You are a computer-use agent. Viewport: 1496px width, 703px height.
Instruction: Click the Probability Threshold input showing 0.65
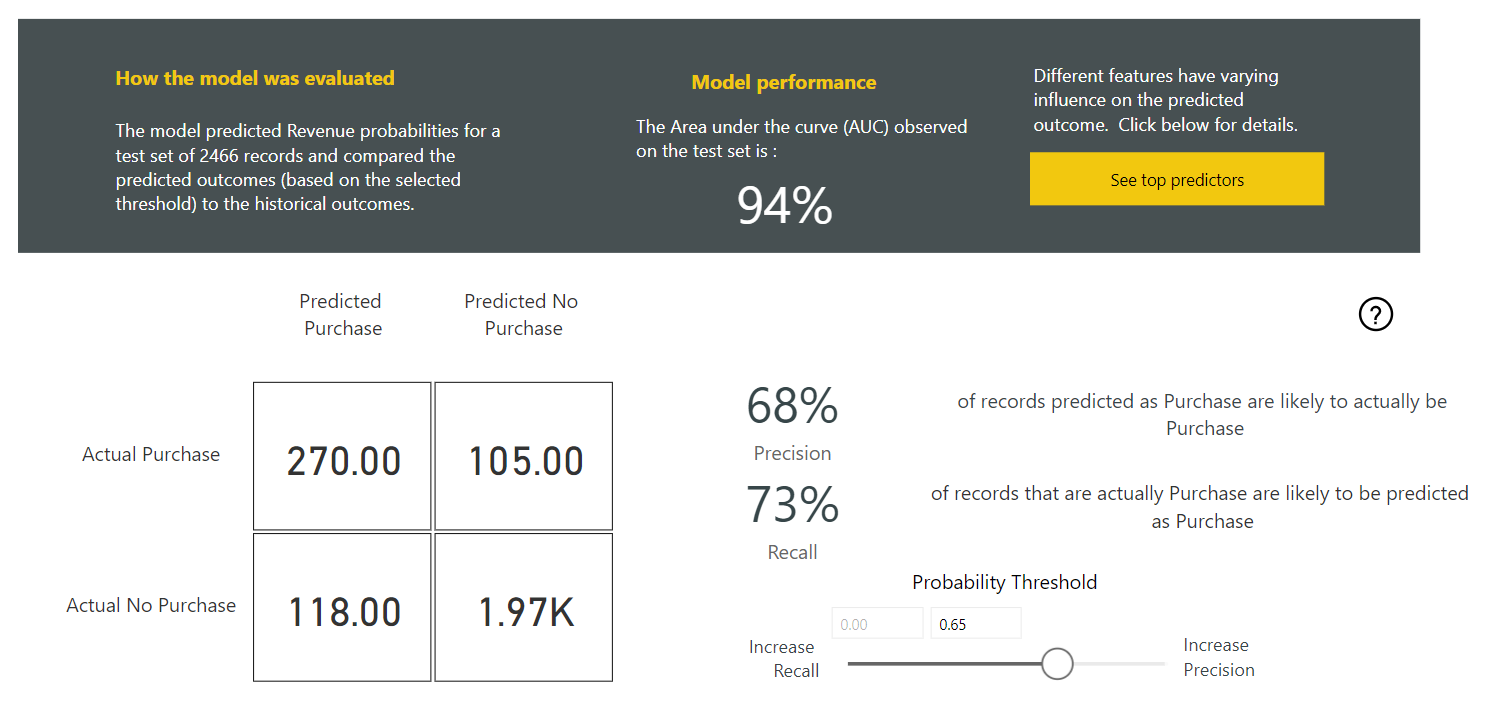point(975,622)
